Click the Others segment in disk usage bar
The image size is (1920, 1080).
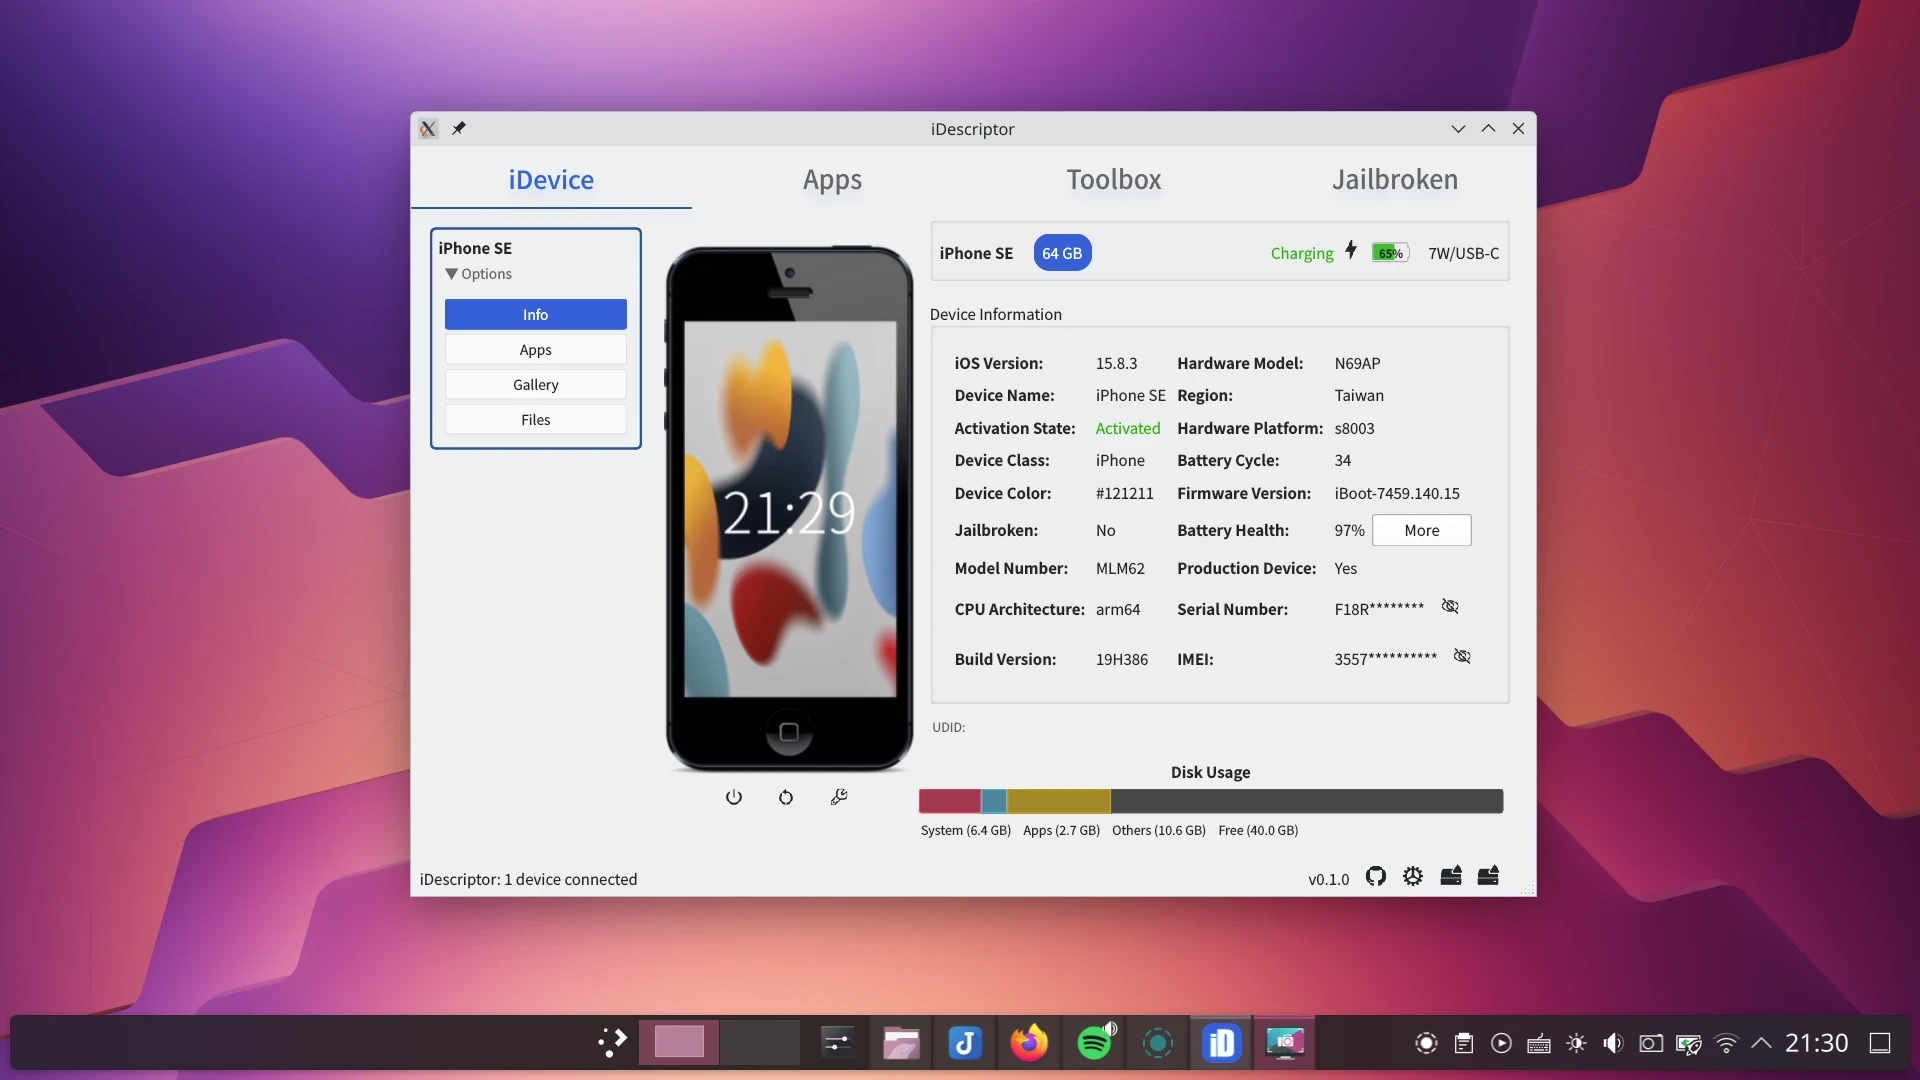tap(1058, 801)
